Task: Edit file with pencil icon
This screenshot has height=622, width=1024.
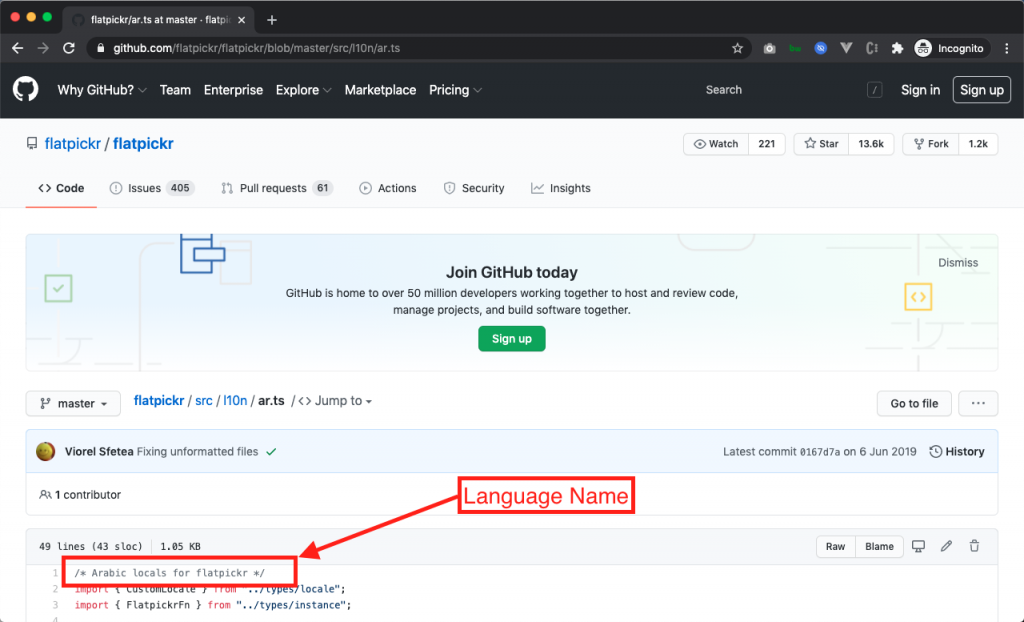Action: (x=946, y=546)
